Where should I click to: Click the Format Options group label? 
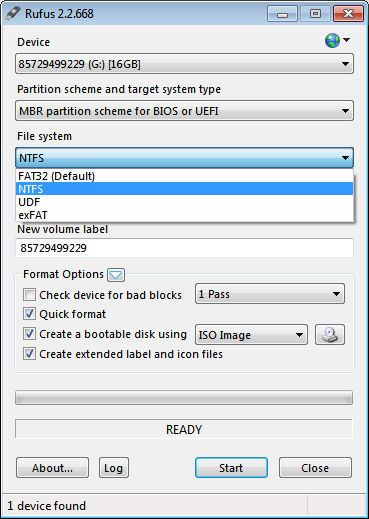63,274
